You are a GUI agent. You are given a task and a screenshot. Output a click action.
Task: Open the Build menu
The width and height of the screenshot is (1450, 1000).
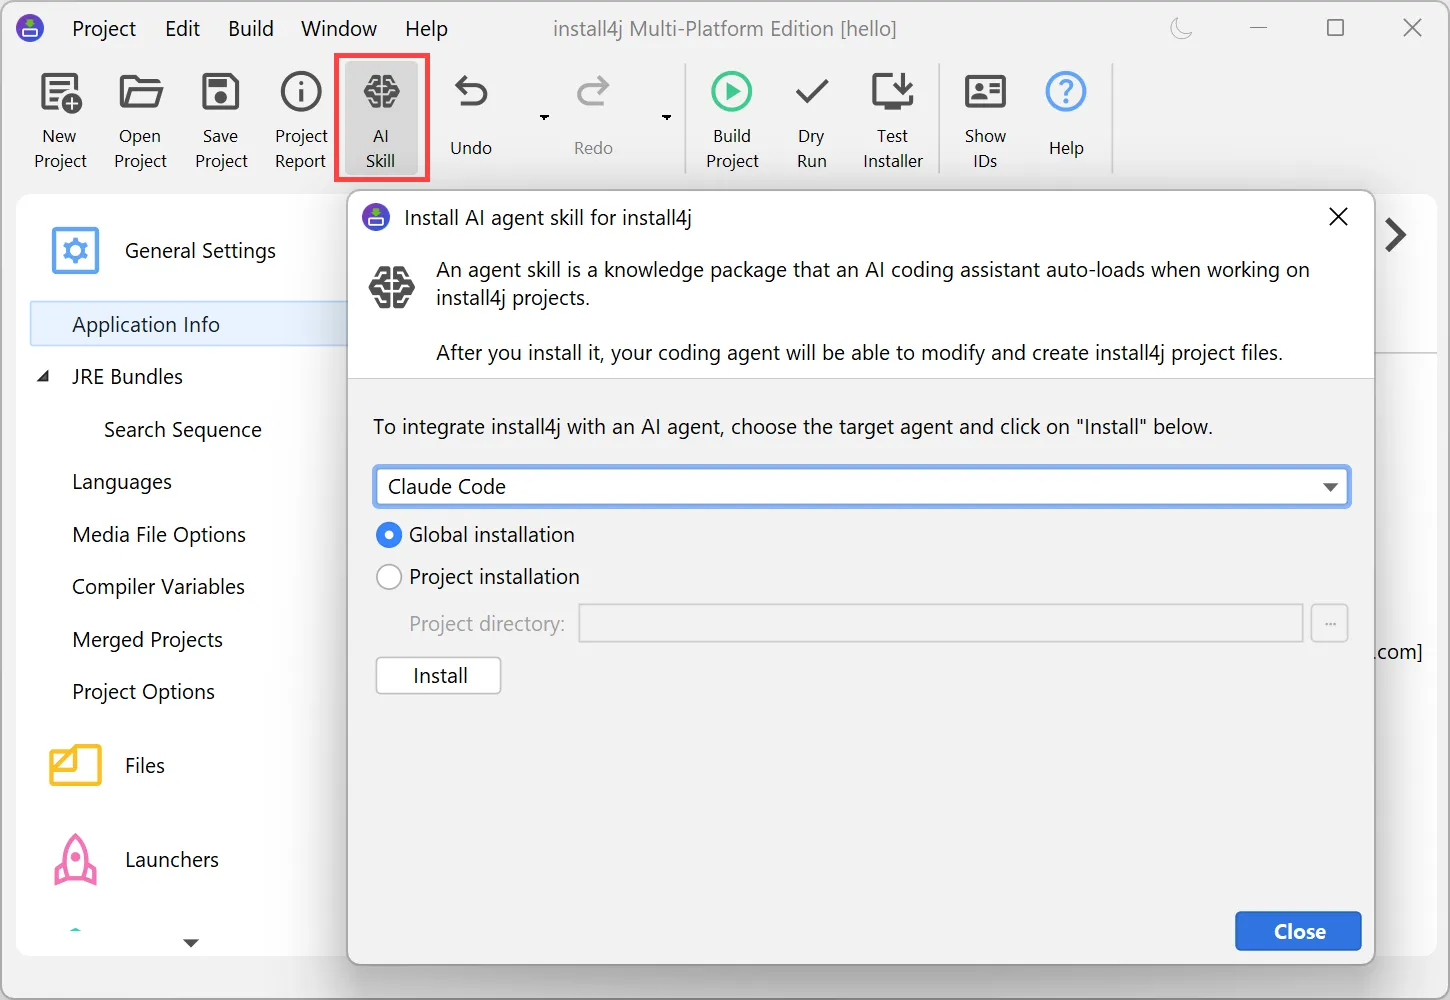(x=251, y=28)
